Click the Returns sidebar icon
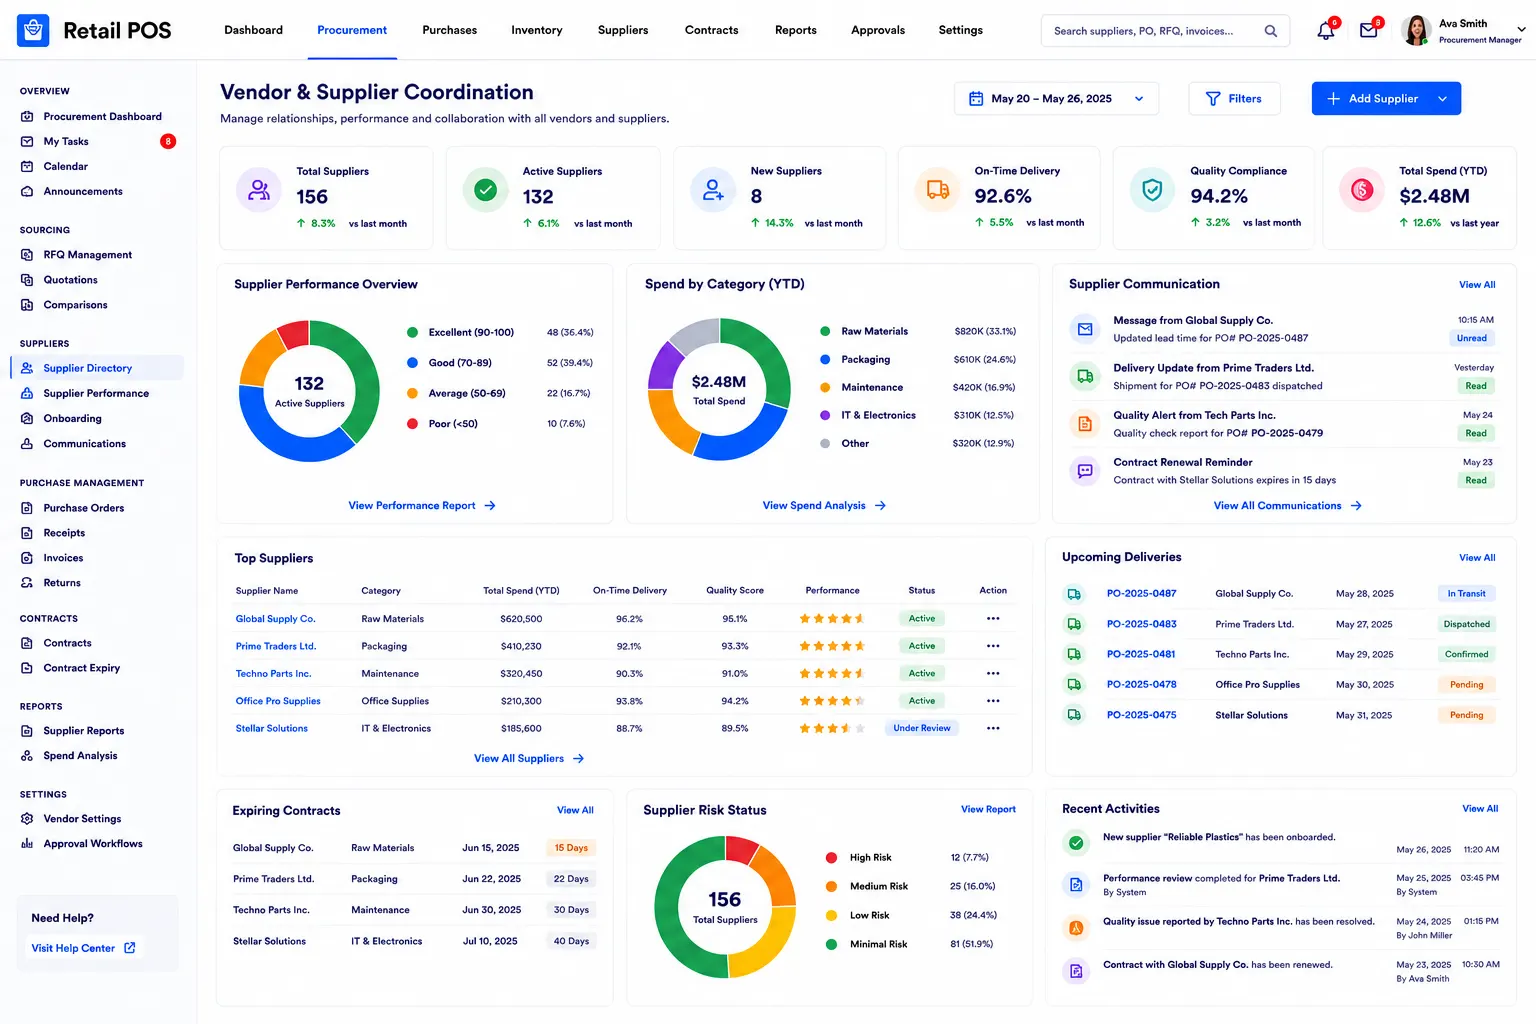 coord(27,583)
